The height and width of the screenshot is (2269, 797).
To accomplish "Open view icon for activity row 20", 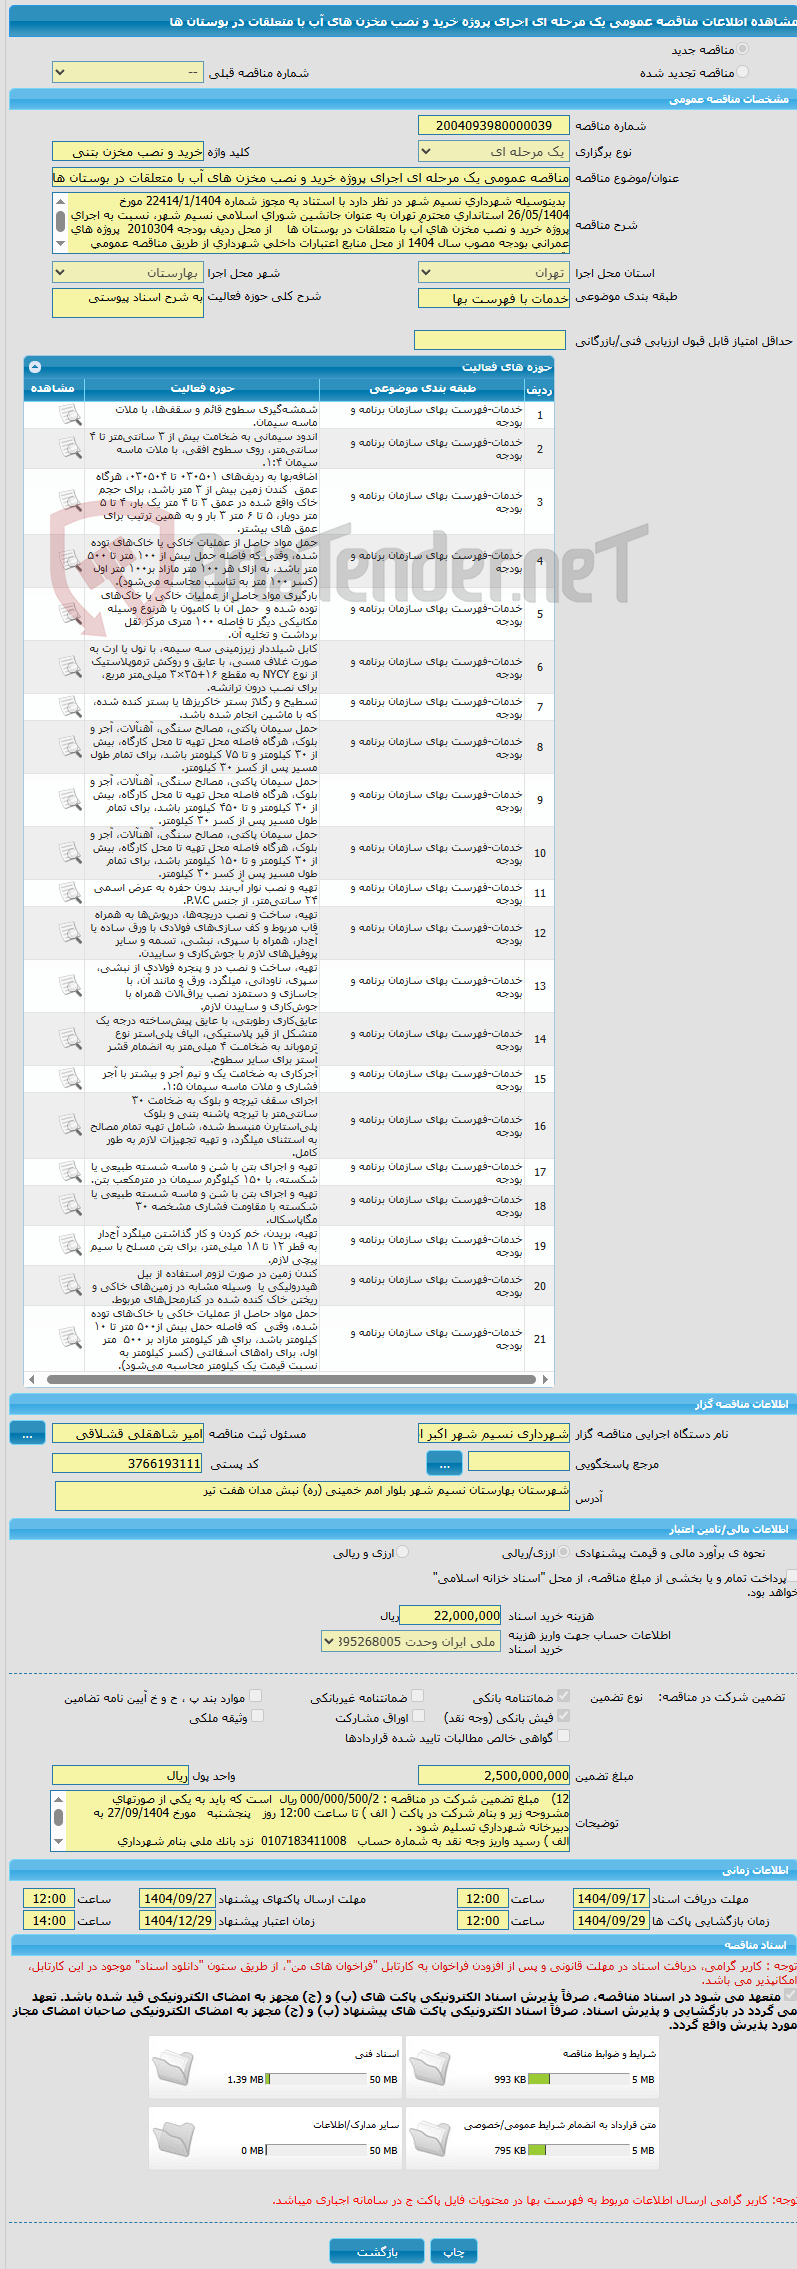I will [x=69, y=1286].
